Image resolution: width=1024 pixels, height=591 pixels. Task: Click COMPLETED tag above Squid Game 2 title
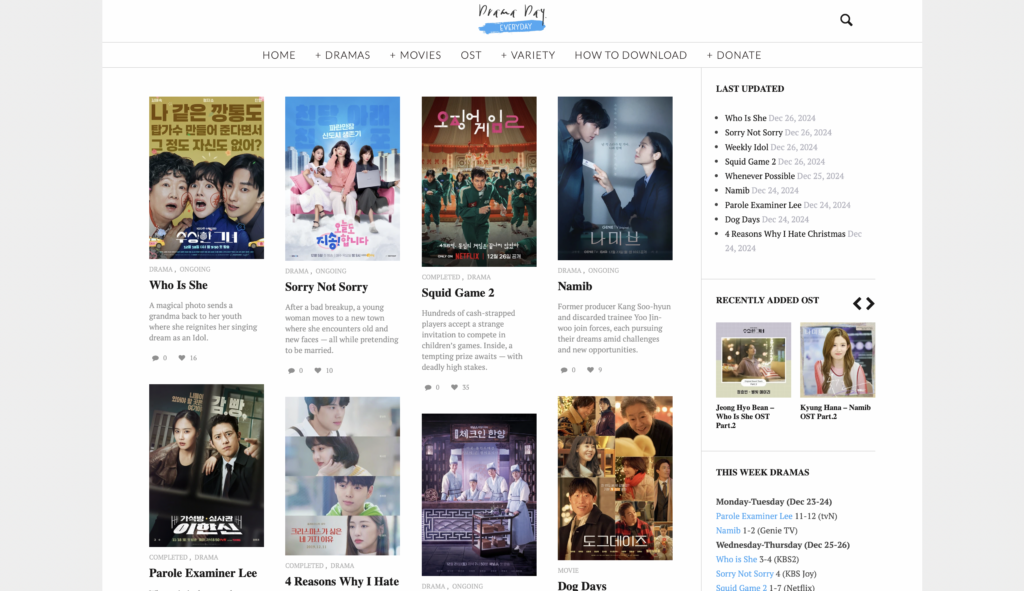pyautogui.click(x=441, y=277)
